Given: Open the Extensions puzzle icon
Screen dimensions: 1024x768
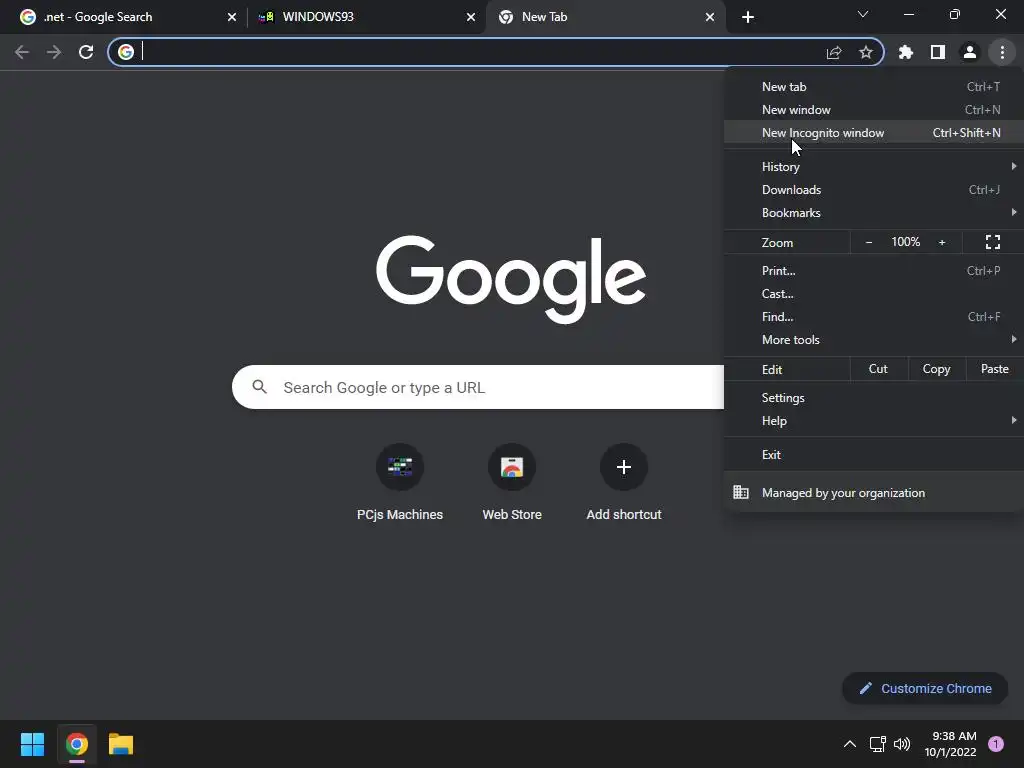Looking at the screenshot, I should (x=906, y=52).
